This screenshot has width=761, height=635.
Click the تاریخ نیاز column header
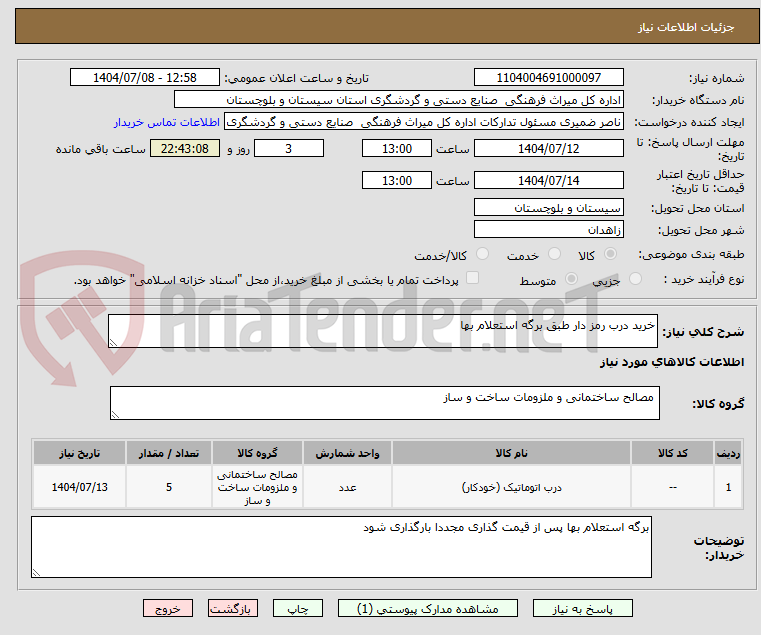pos(79,453)
